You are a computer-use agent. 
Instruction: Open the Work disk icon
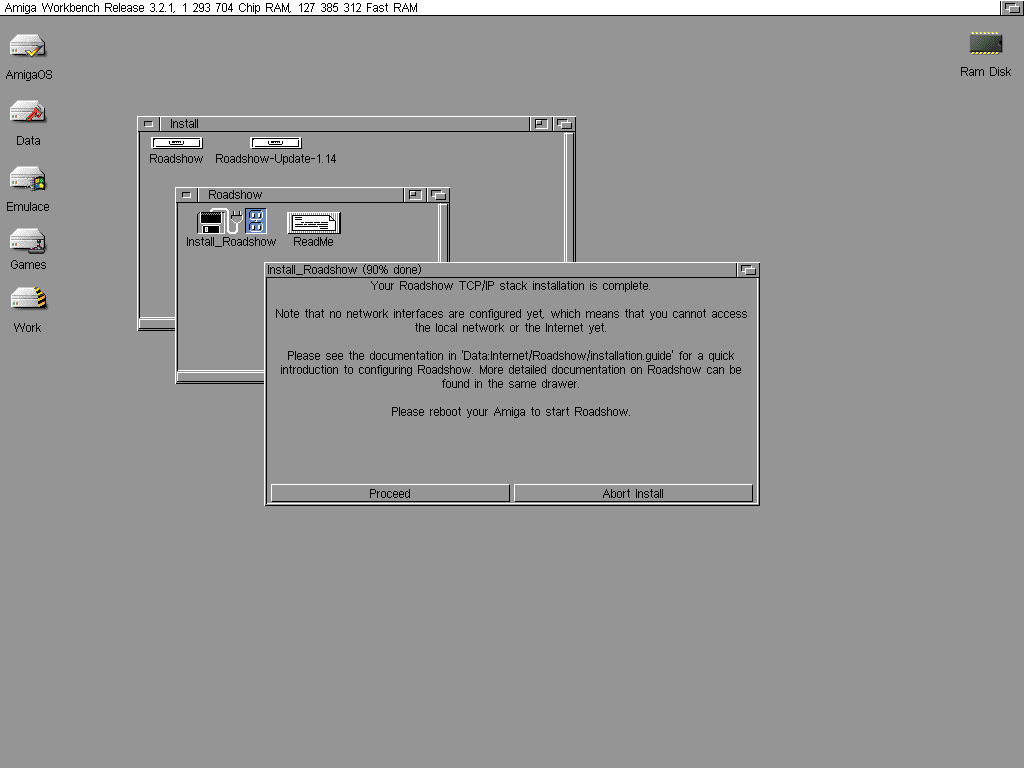pos(28,299)
